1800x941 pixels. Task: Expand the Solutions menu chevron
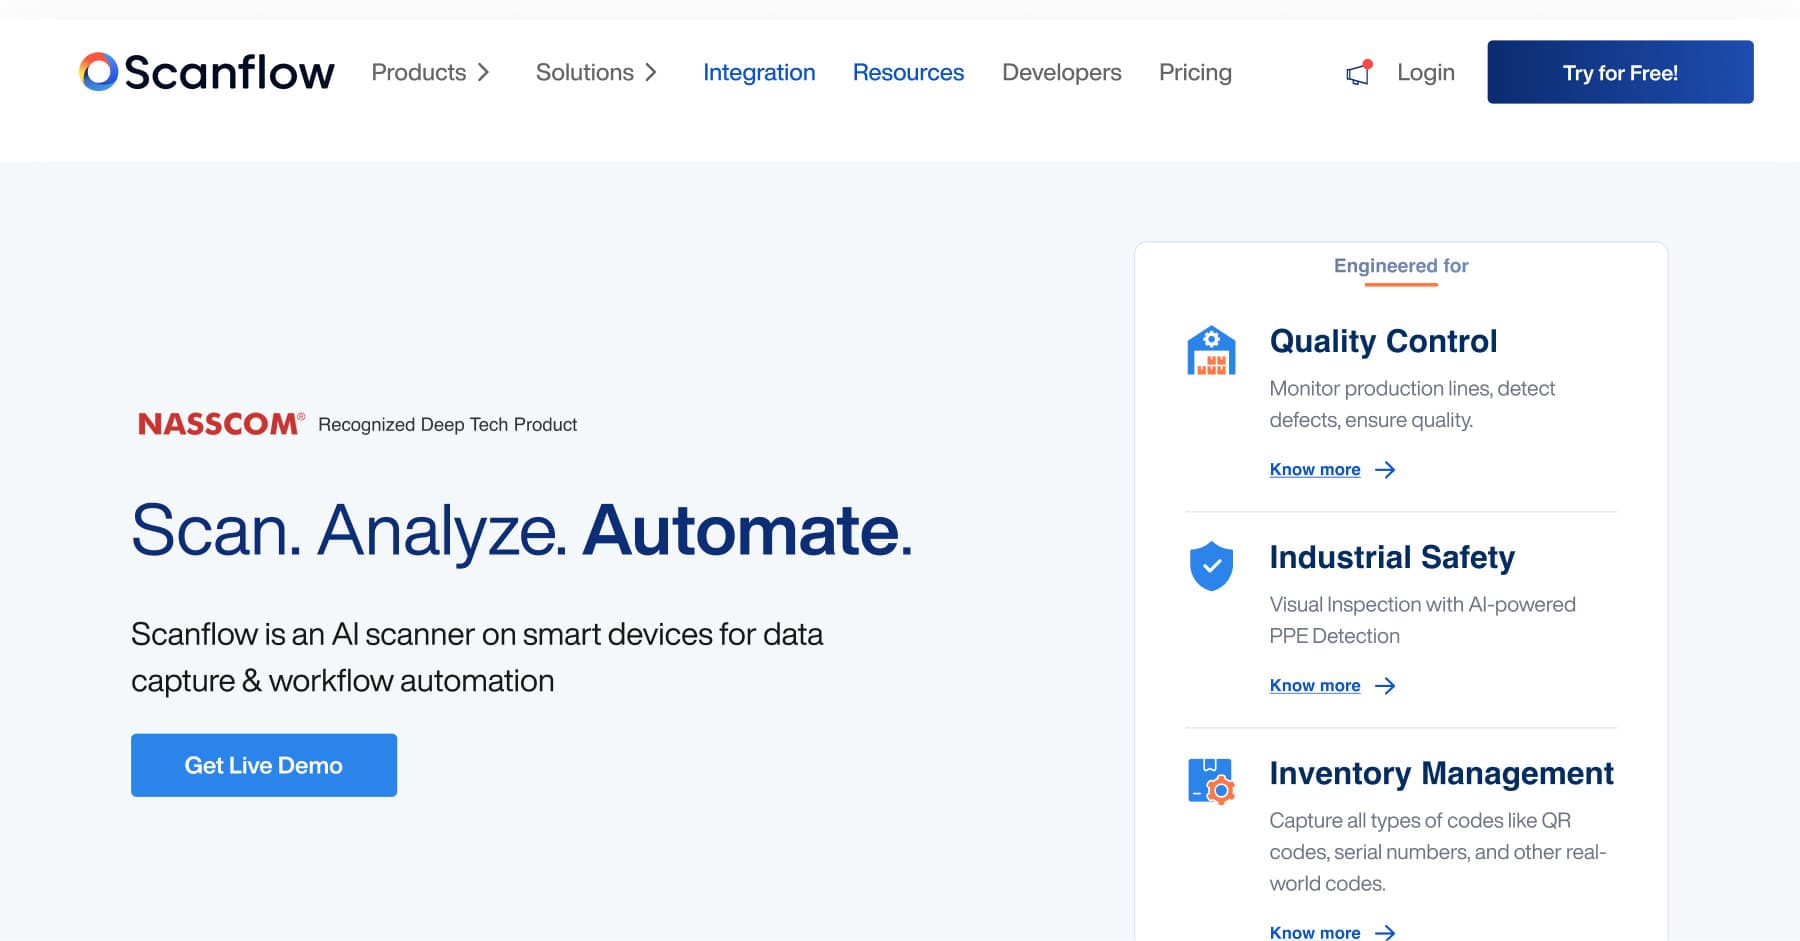click(x=651, y=73)
